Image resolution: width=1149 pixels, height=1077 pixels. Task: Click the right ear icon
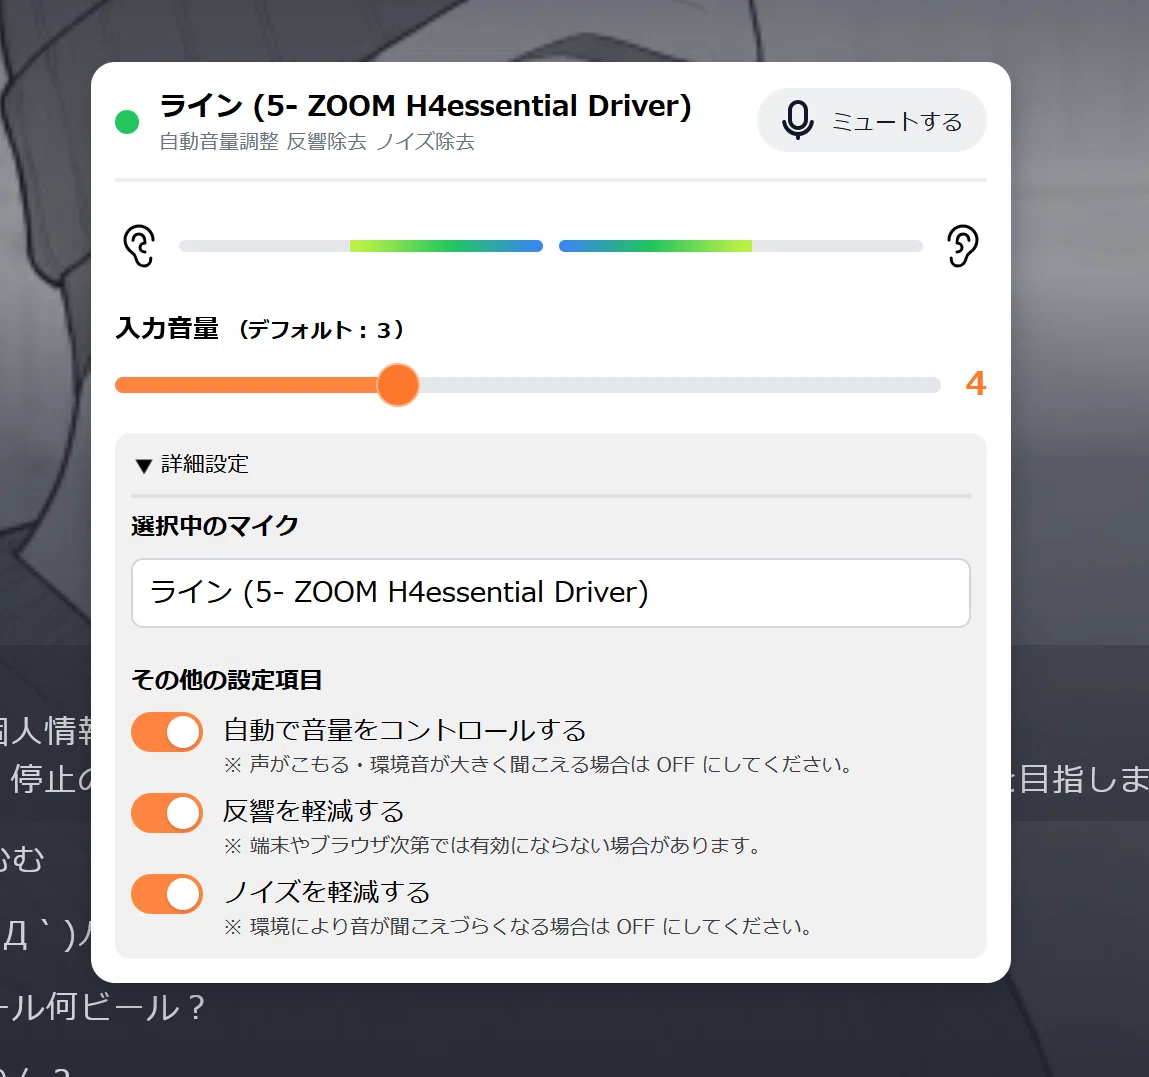[962, 246]
